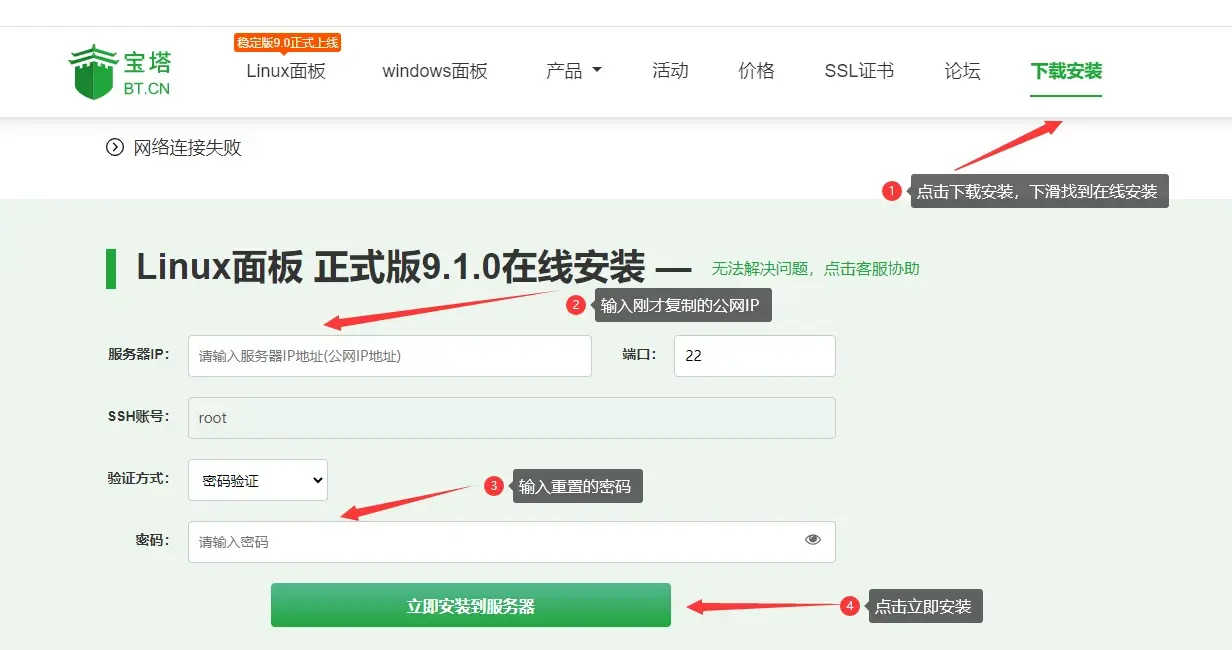Toggle password visibility eye icon
The width and height of the screenshot is (1232, 650).
(x=812, y=540)
